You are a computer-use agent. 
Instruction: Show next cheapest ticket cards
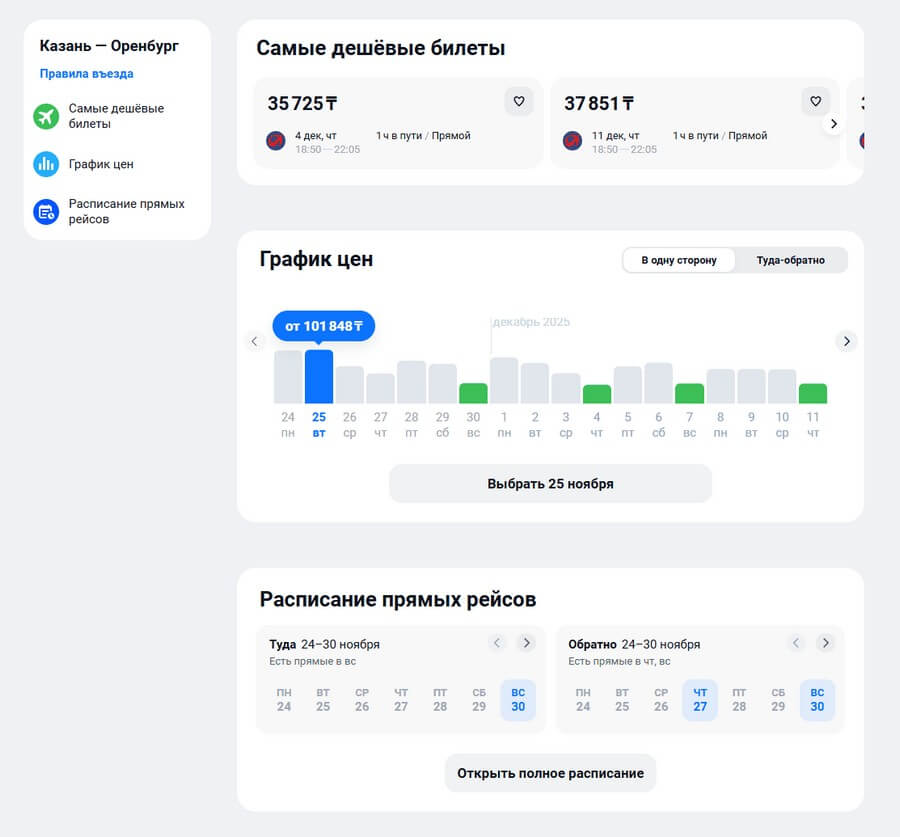tap(833, 124)
